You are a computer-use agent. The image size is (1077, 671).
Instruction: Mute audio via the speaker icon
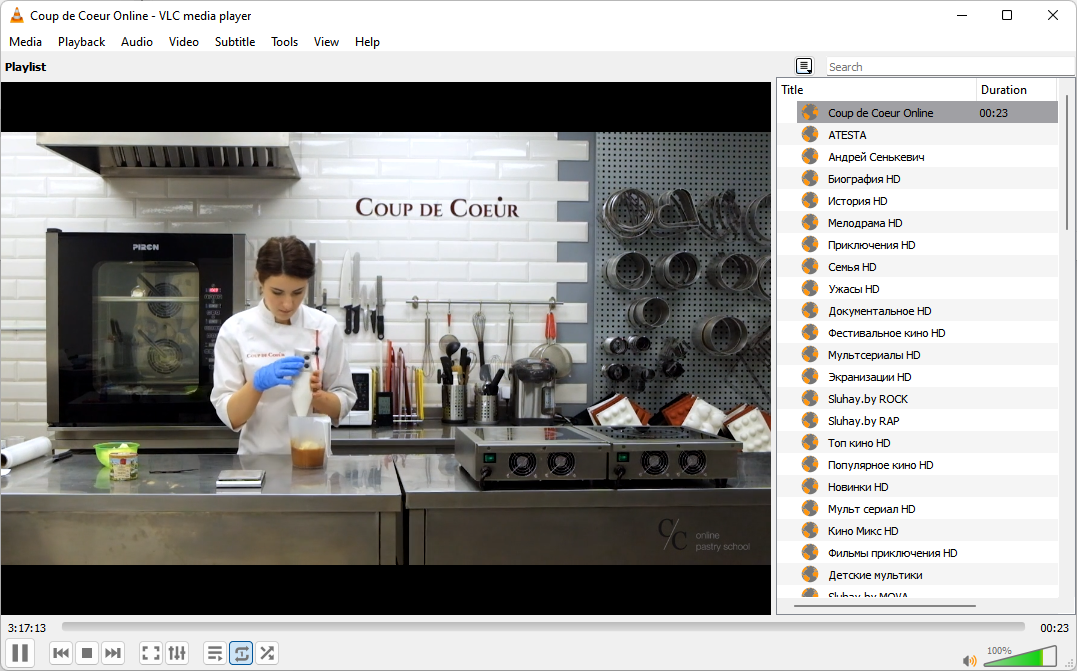tap(969, 661)
